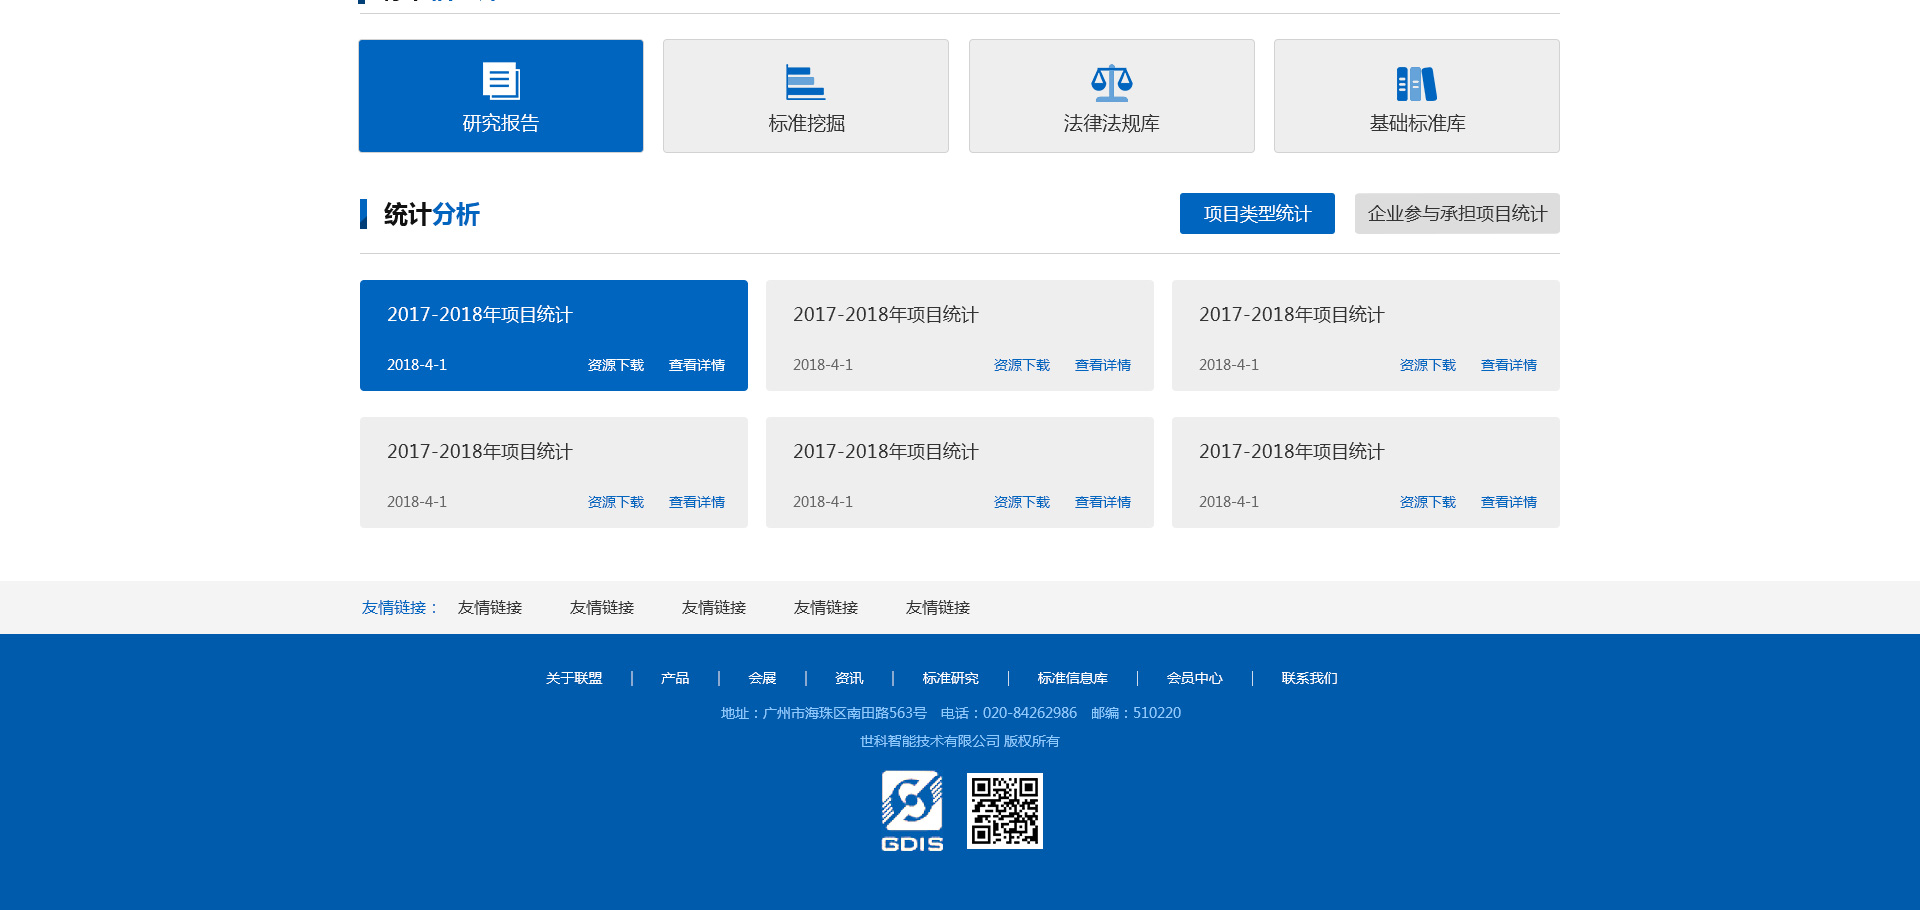Open the top-middle card's 2017-2018年项目统计 title
The height and width of the screenshot is (910, 1920).
885,315
